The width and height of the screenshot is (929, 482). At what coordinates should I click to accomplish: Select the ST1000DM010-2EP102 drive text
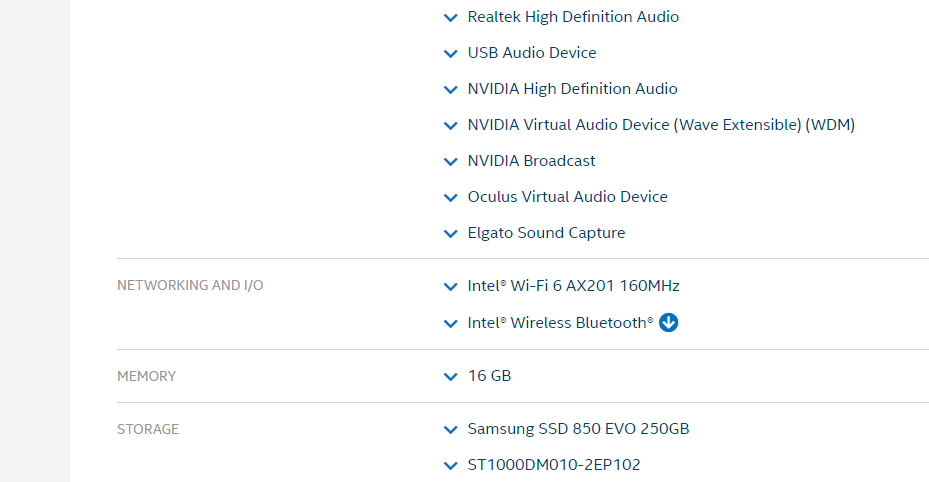coord(553,465)
